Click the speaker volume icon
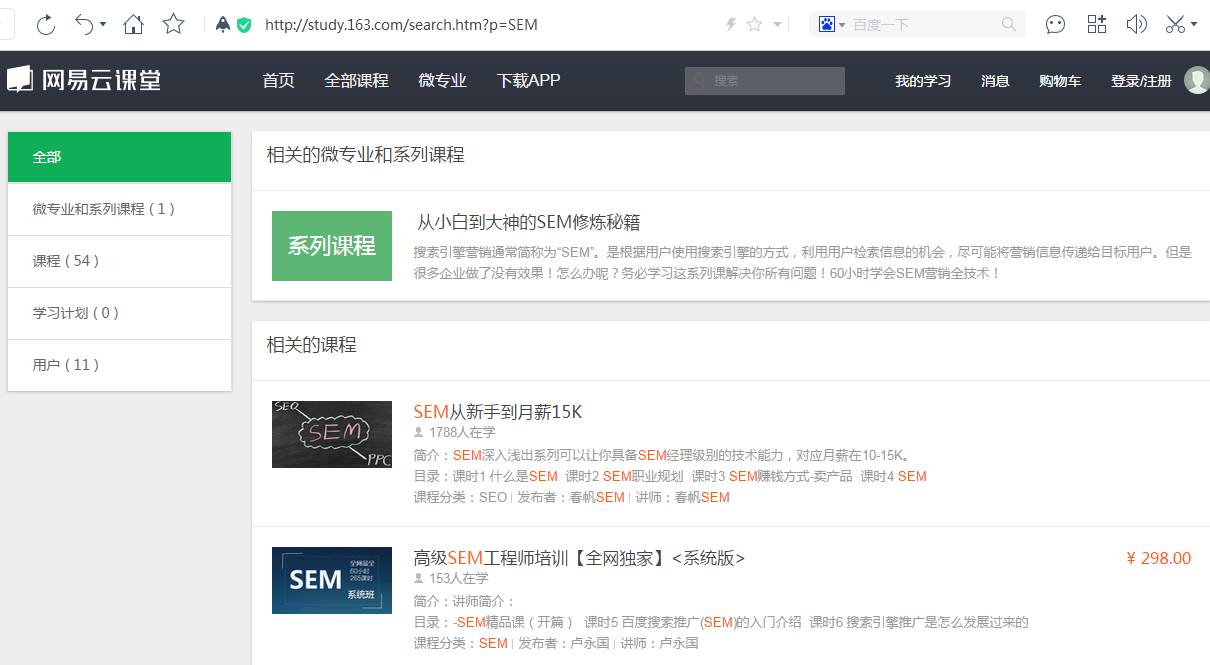 tap(1136, 24)
